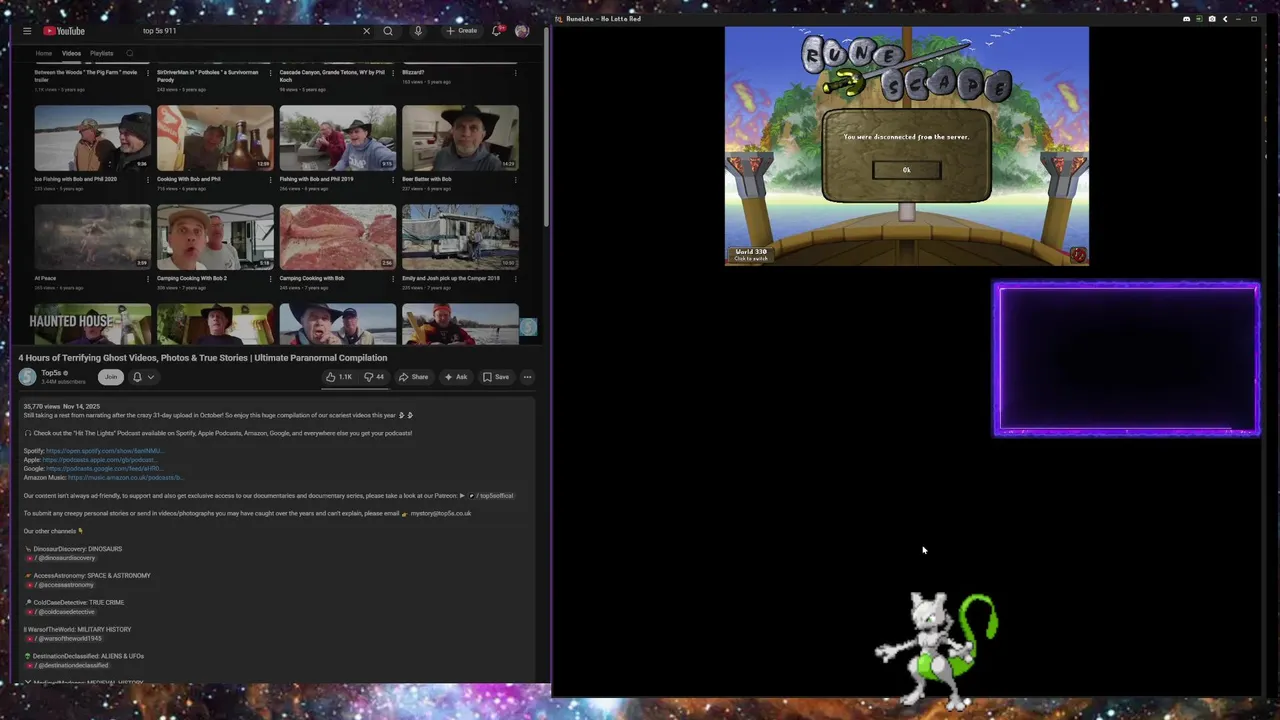Screen dimensions: 1280x720
Task: Start voice search with microphone icon
Action: click(x=418, y=31)
